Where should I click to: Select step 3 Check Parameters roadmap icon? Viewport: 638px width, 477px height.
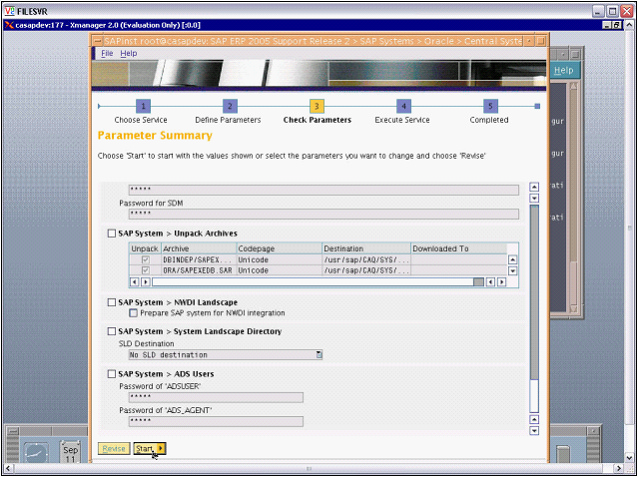317,105
